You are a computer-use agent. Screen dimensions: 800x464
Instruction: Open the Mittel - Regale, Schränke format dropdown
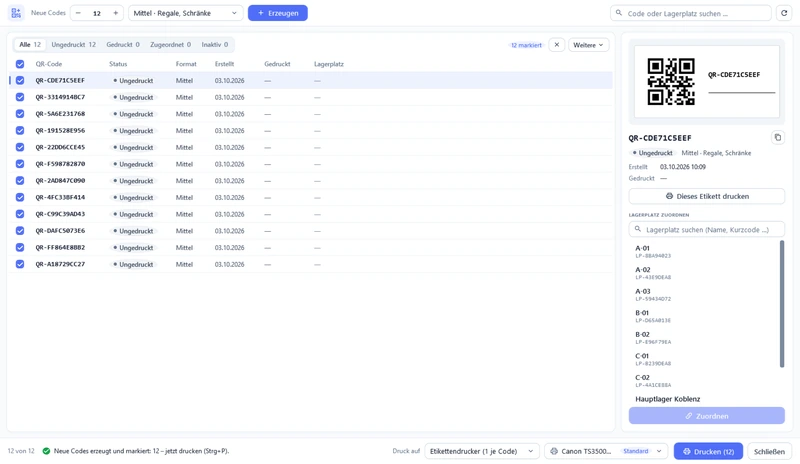pyautogui.click(x=186, y=13)
